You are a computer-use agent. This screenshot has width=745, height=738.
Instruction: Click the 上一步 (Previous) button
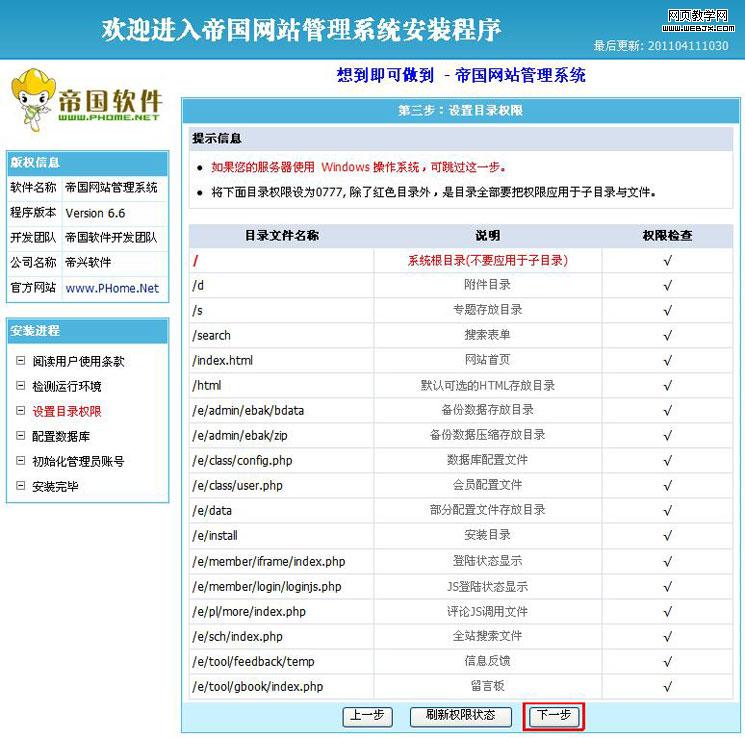click(x=366, y=716)
